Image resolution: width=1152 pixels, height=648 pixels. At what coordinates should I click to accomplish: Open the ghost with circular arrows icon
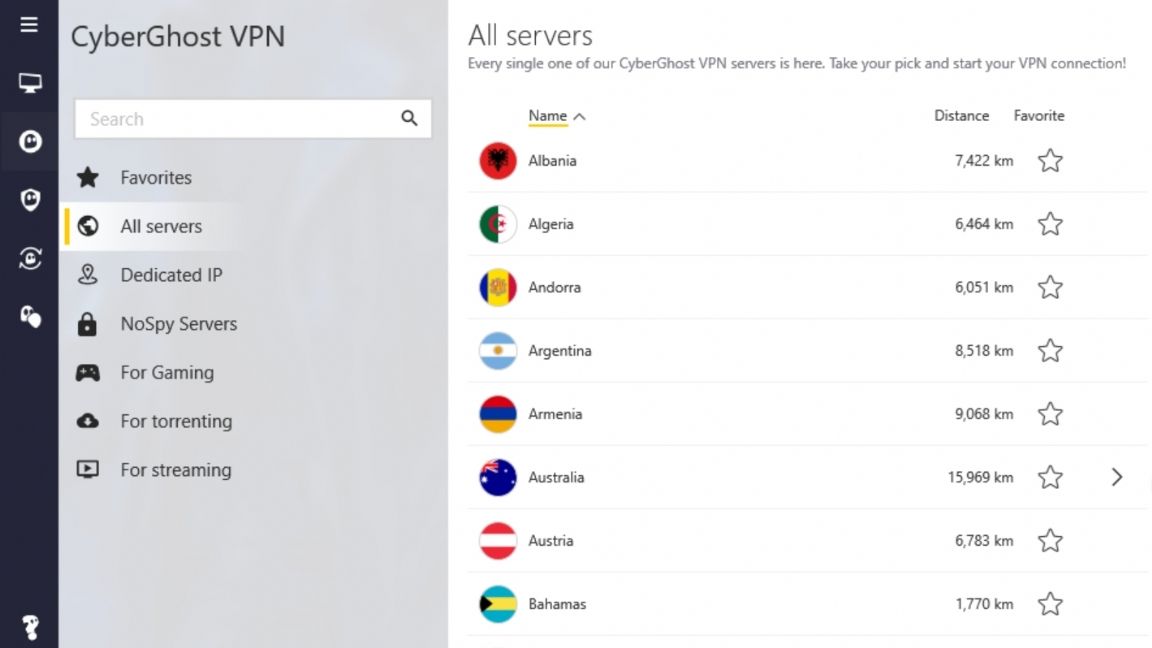click(x=29, y=258)
